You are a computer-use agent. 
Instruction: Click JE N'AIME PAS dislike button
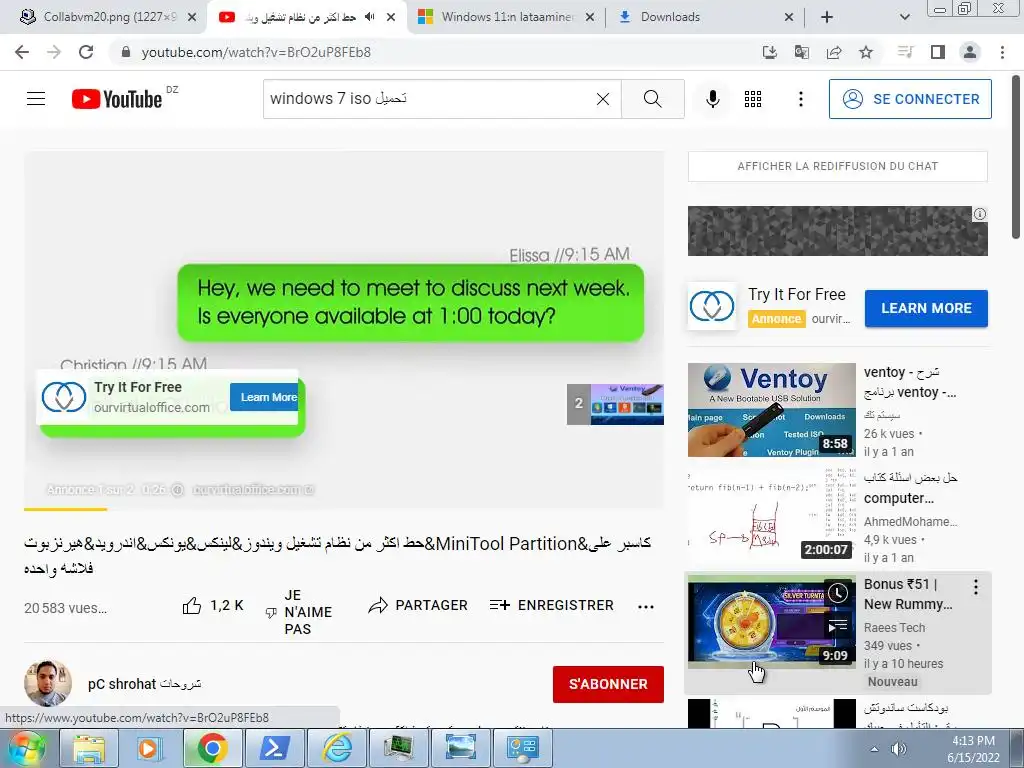[x=298, y=612]
